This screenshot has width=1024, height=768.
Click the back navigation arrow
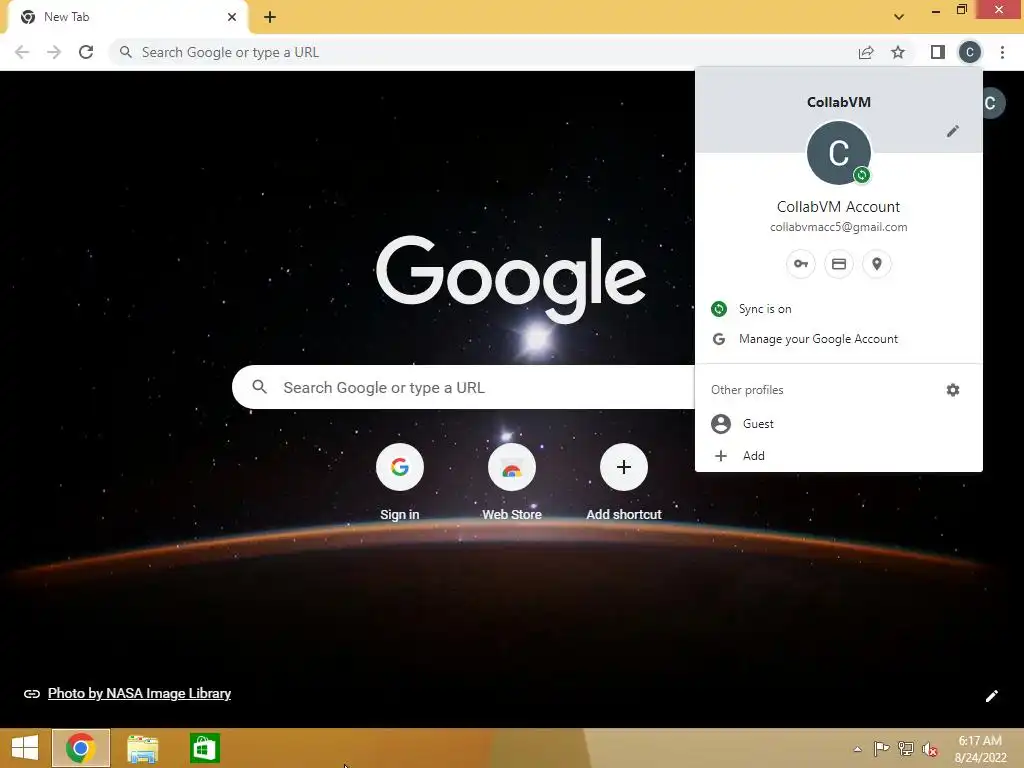22,52
